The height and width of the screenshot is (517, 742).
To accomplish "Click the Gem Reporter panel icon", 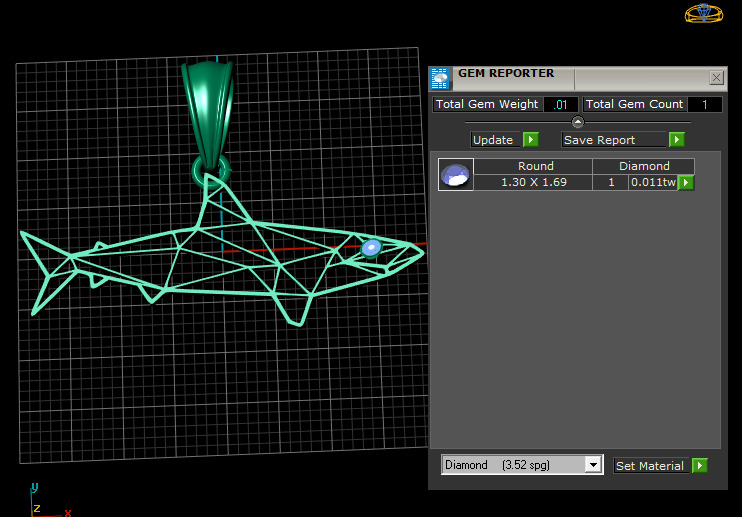I will pyautogui.click(x=440, y=79).
